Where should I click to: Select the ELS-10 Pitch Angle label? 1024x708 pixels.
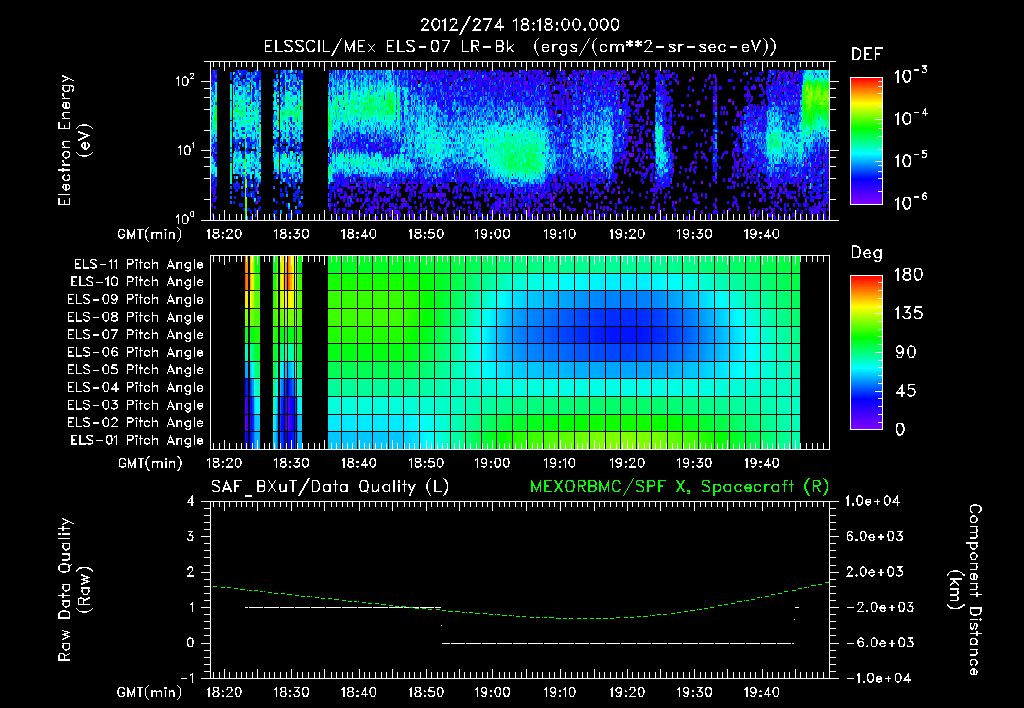137,282
